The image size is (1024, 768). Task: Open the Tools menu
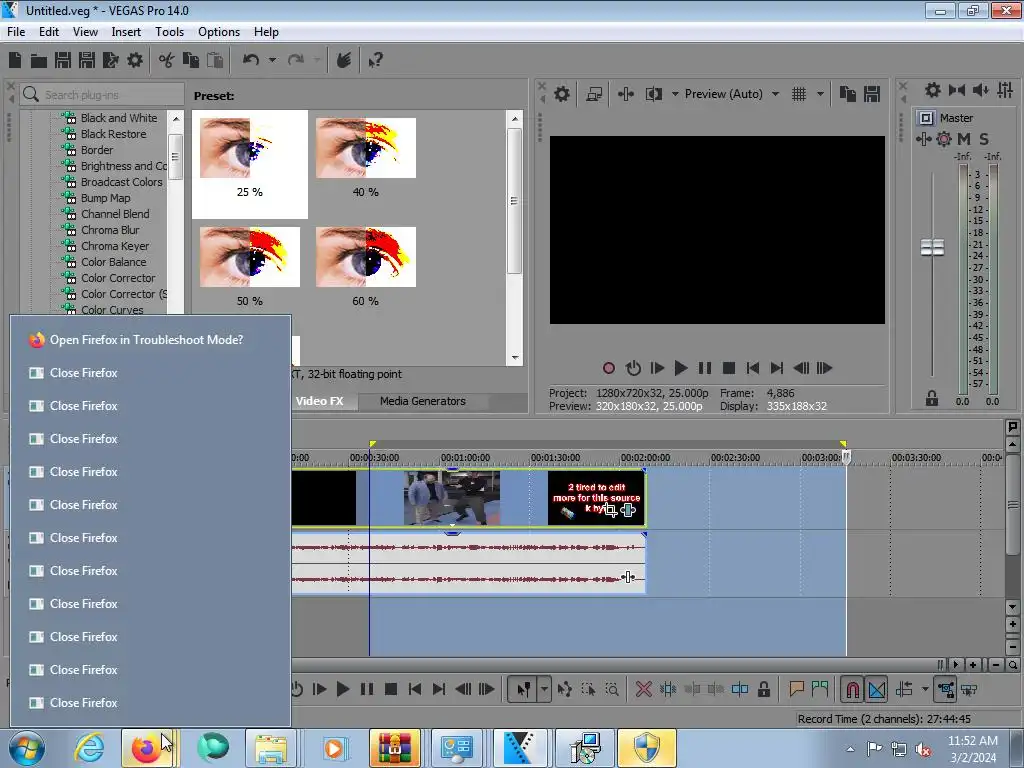[169, 31]
